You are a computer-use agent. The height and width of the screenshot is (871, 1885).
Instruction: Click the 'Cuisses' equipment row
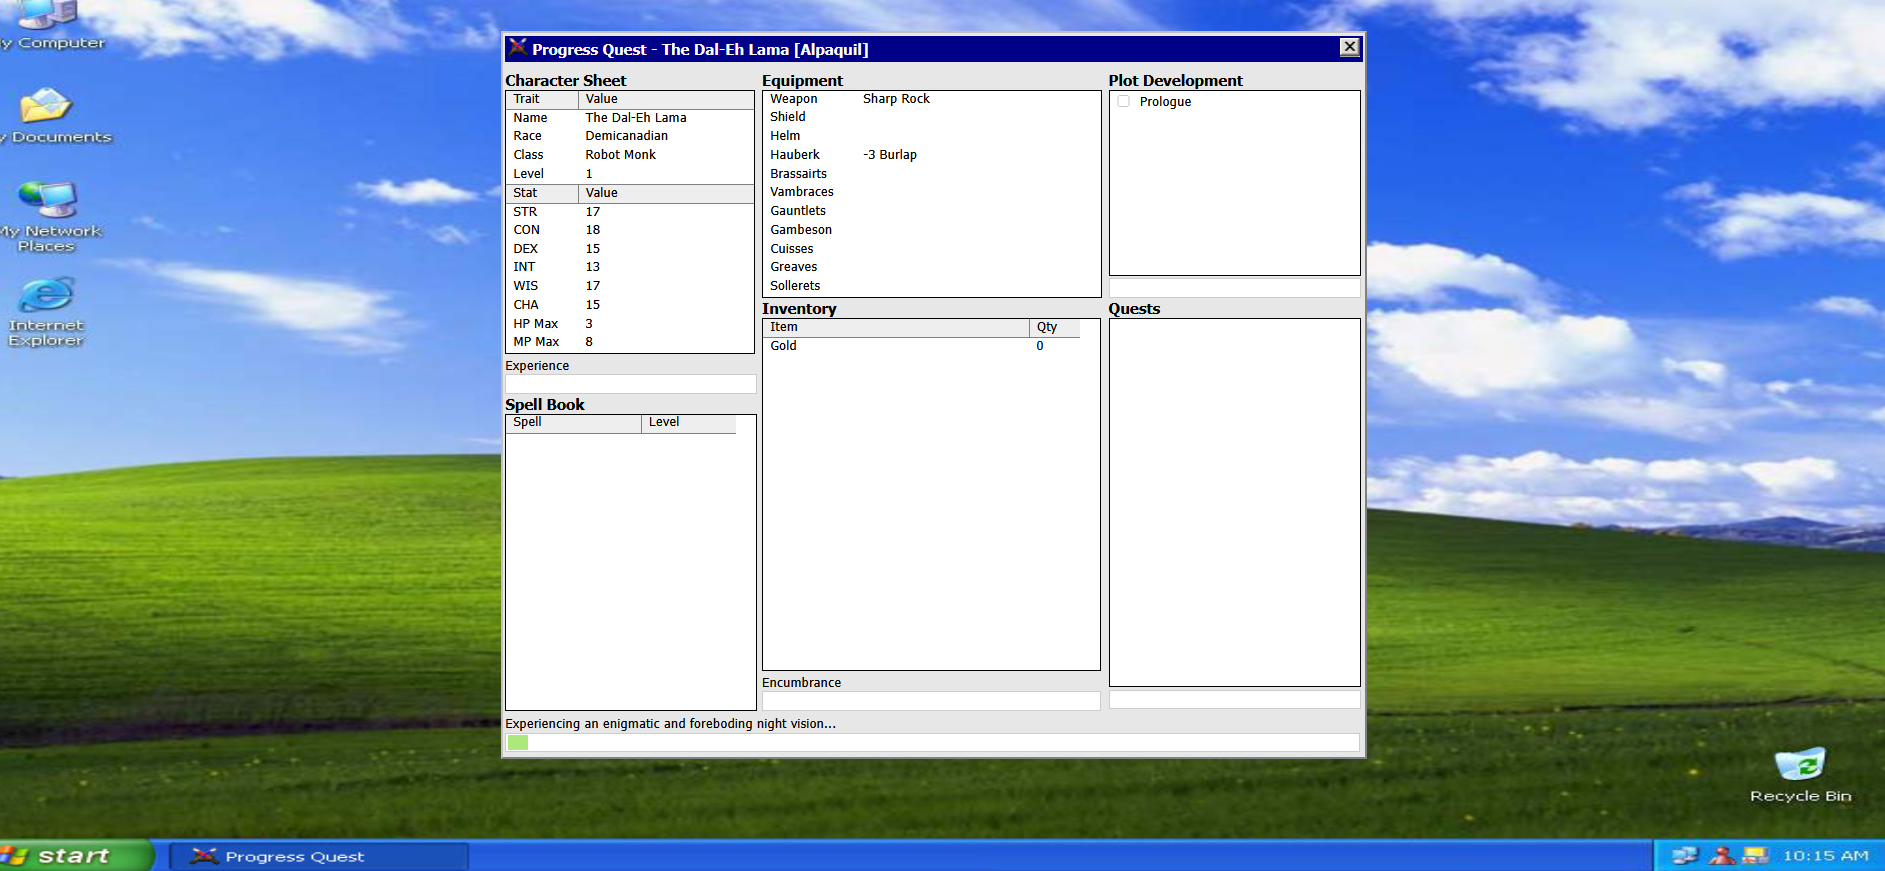(792, 249)
